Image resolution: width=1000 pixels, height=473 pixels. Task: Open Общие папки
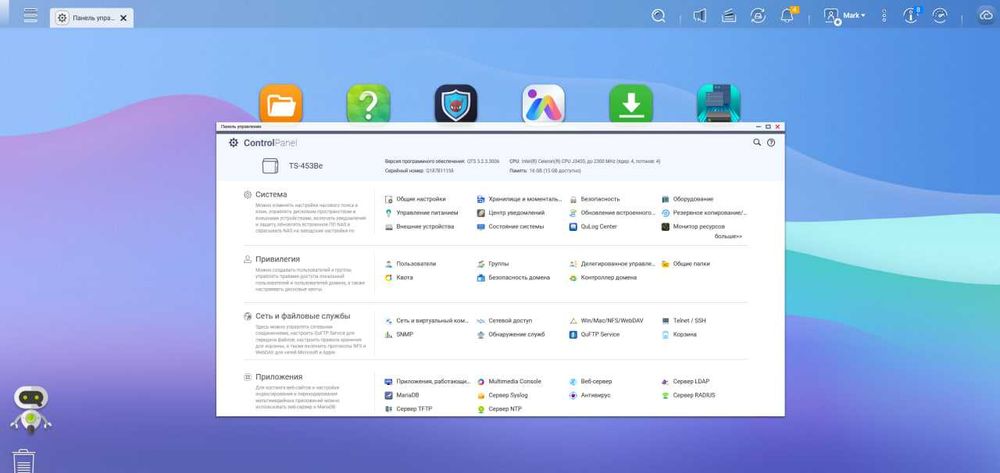tap(686, 264)
